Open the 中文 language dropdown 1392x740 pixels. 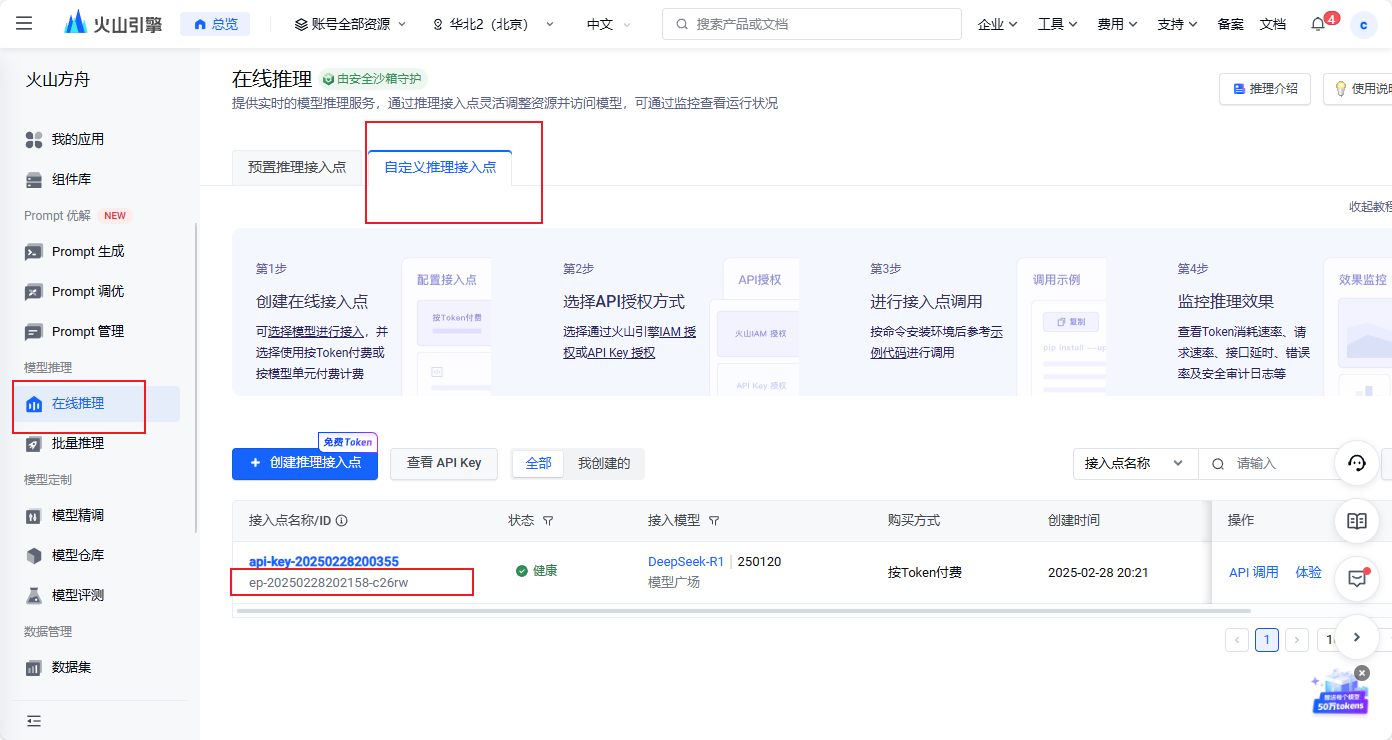pos(609,24)
